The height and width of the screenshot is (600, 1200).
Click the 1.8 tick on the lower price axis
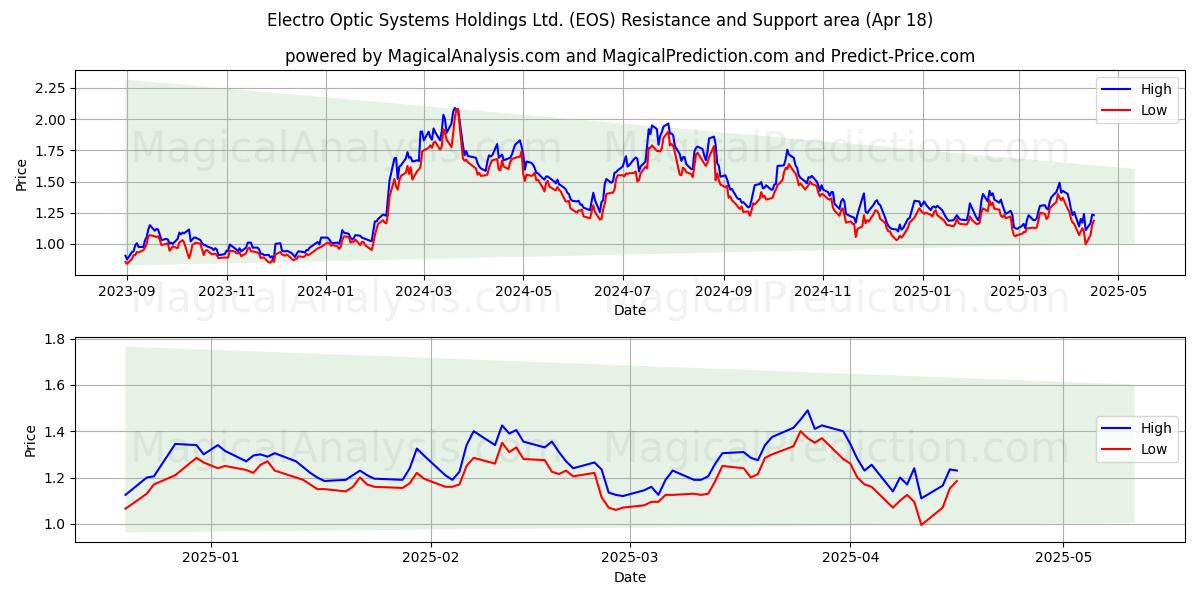(x=54, y=339)
